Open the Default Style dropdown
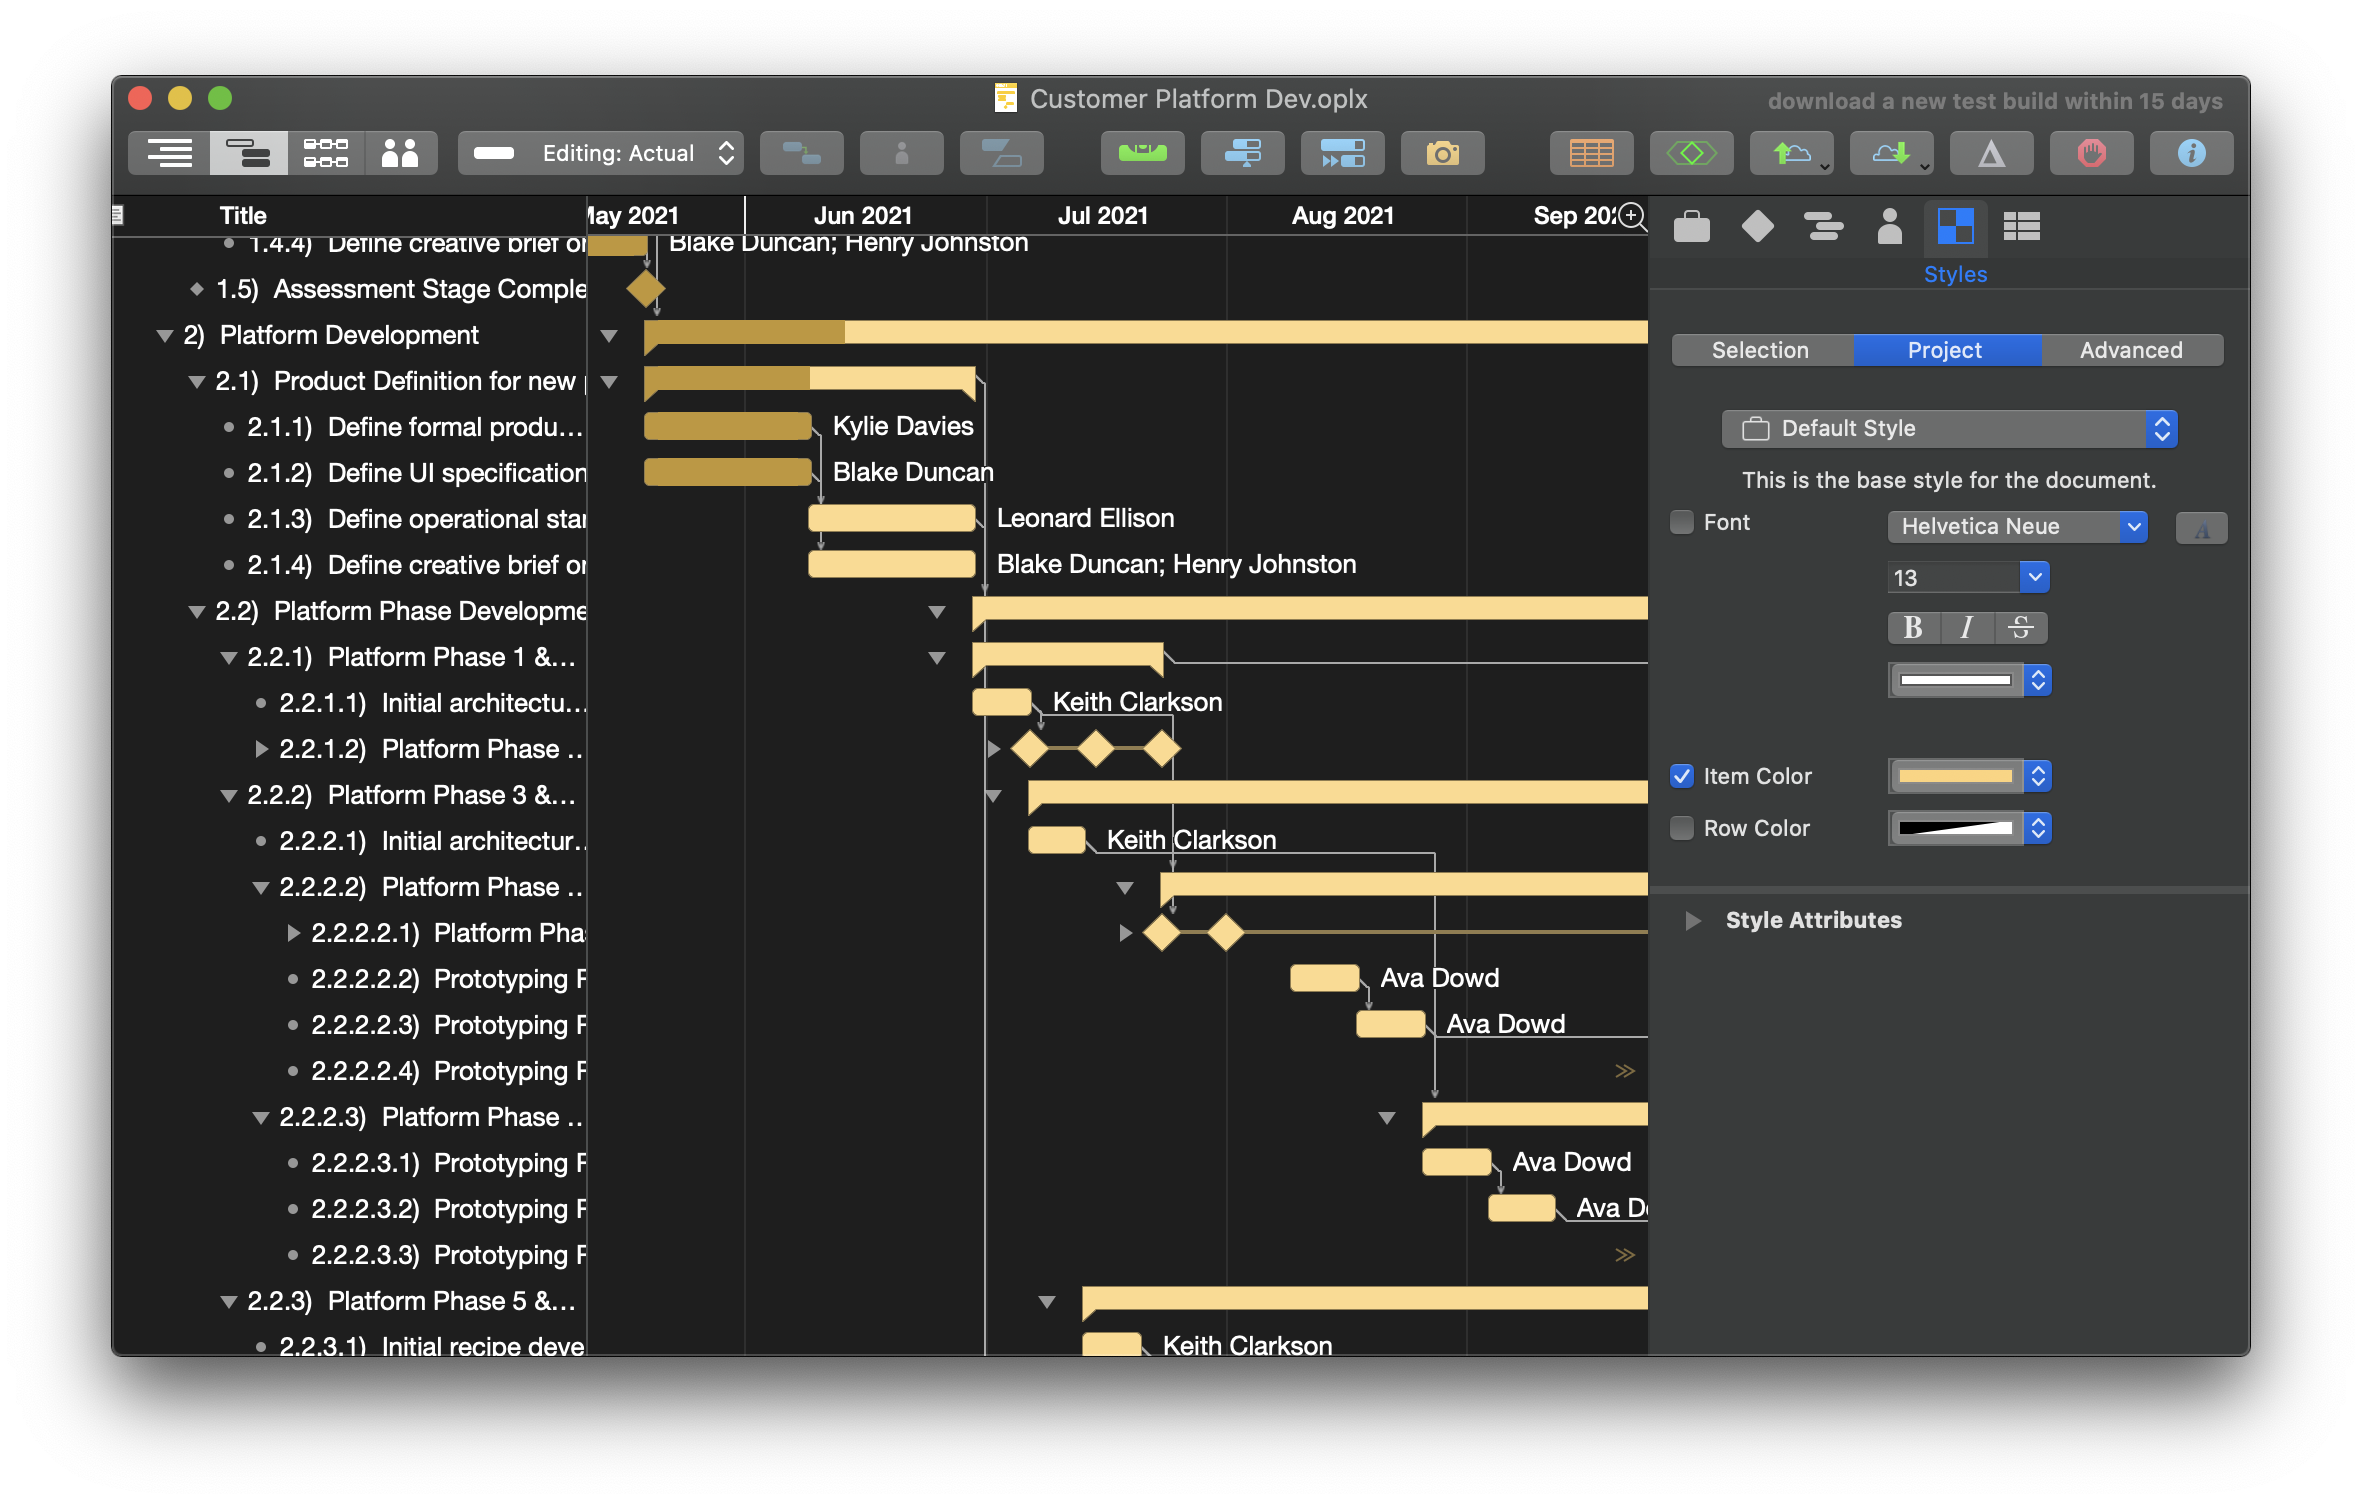The height and width of the screenshot is (1504, 2362). click(1952, 427)
